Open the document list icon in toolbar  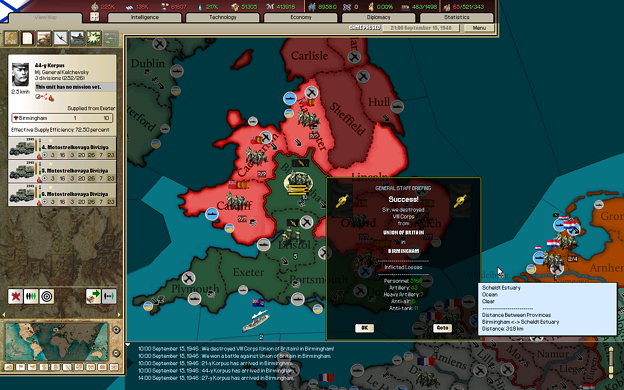point(27,38)
